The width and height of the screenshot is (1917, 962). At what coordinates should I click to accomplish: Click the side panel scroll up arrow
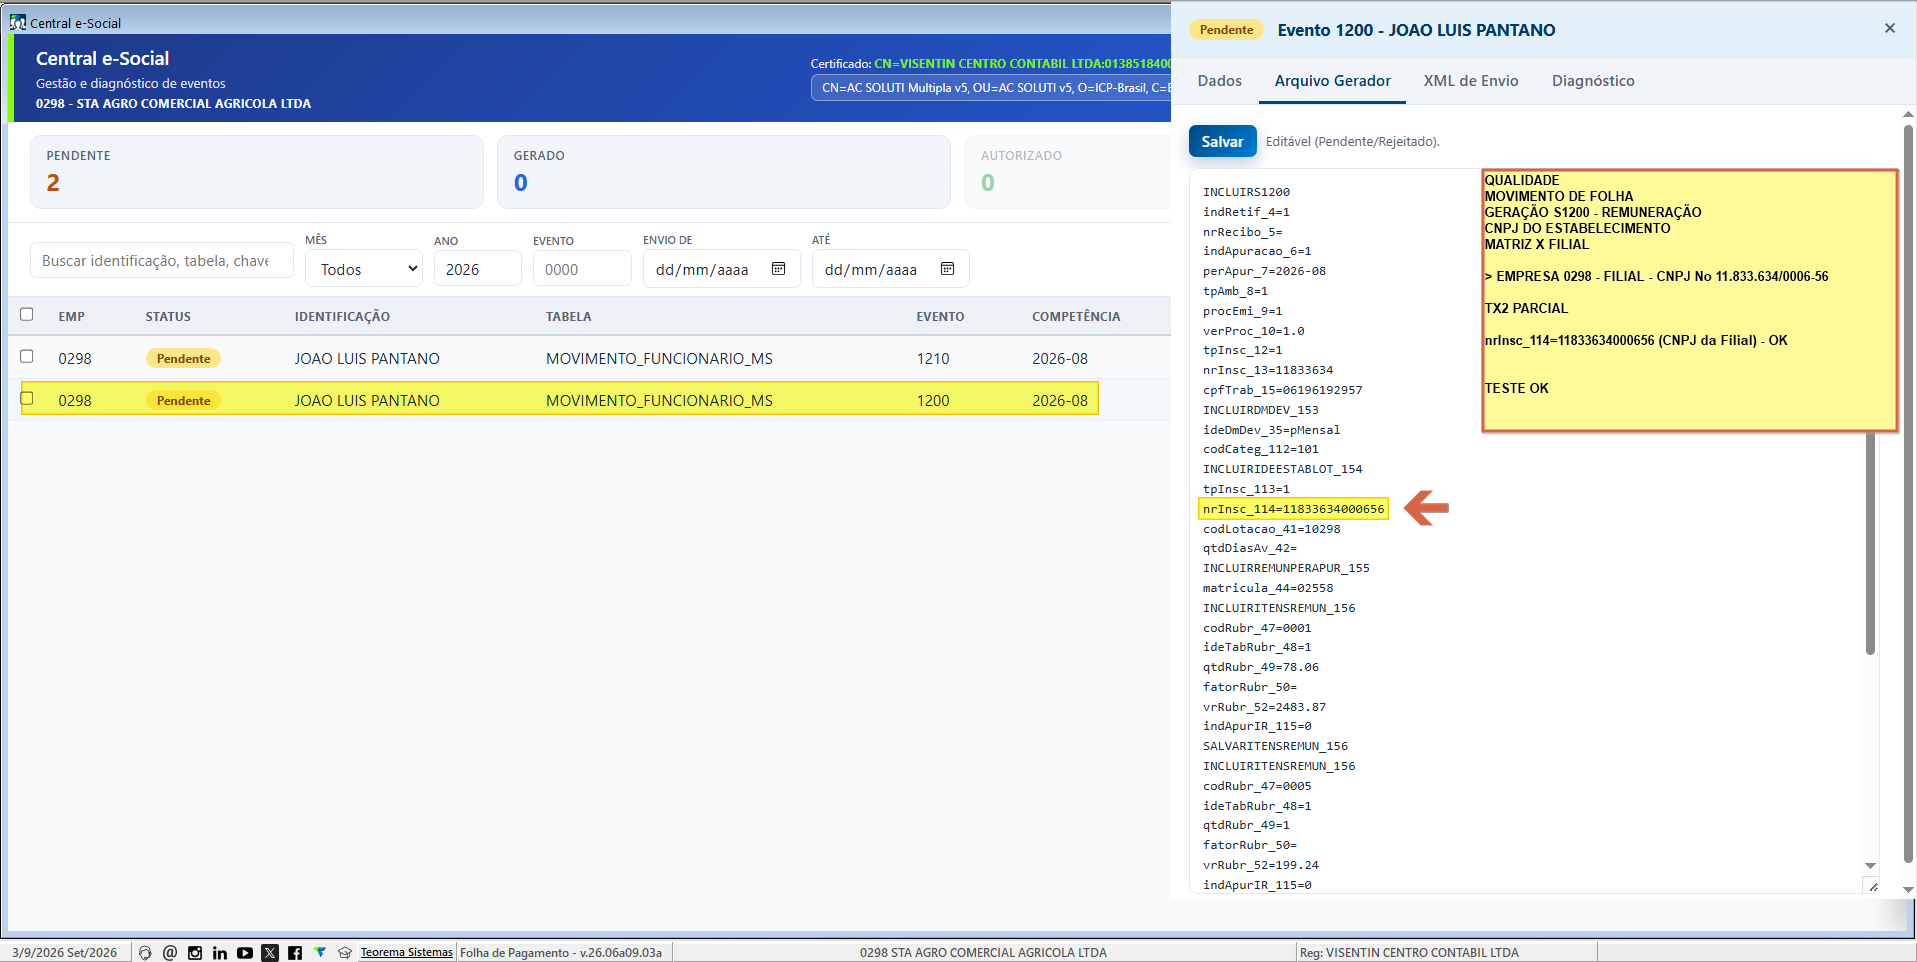coord(1908,114)
